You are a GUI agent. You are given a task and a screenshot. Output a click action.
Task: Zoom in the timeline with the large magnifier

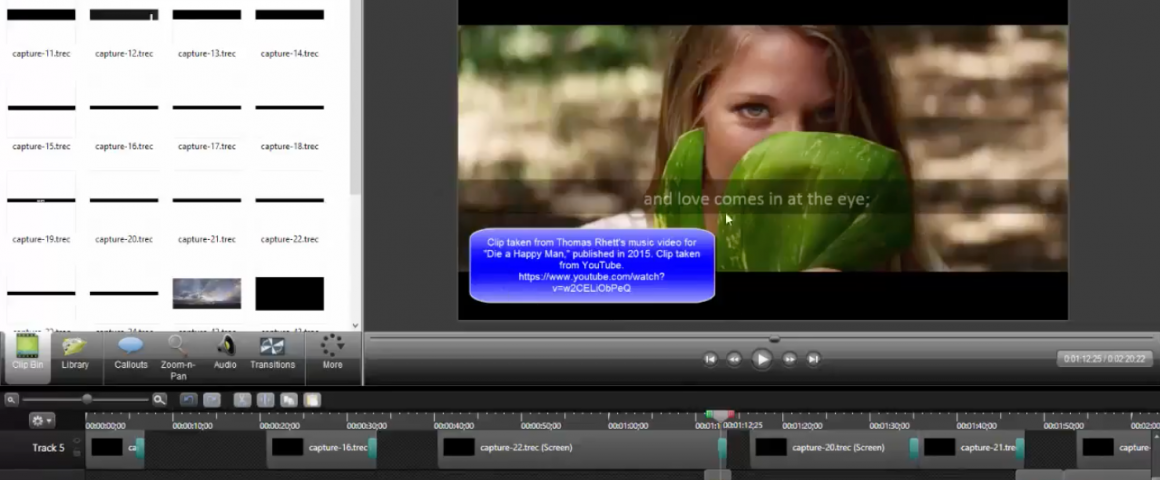pos(159,399)
